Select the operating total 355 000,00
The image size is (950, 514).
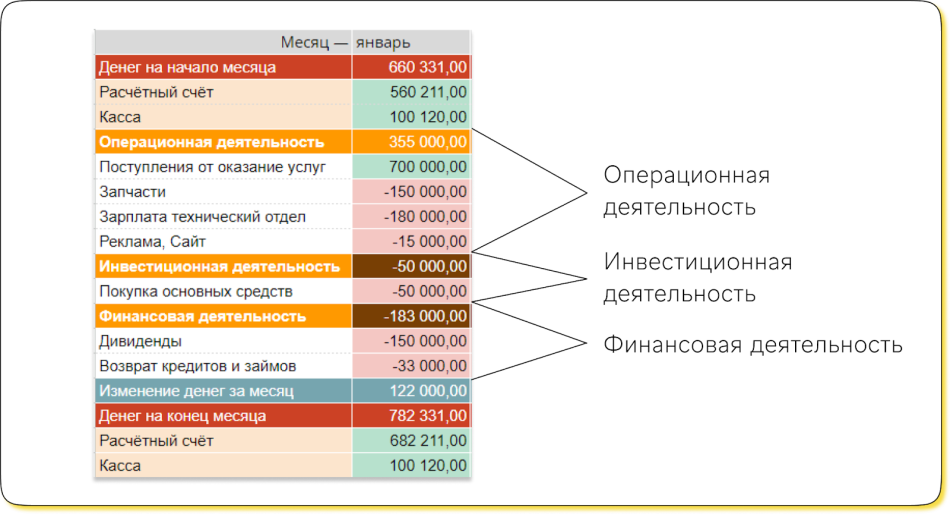411,142
